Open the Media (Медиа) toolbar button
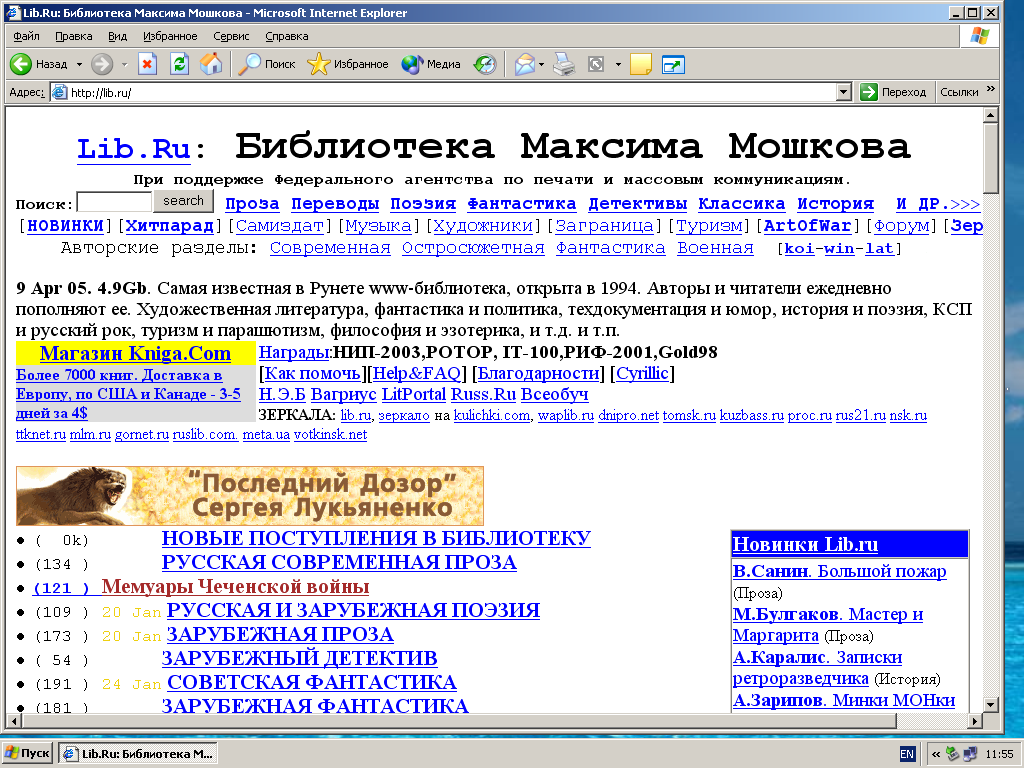This screenshot has height=768, width=1024. pos(431,64)
